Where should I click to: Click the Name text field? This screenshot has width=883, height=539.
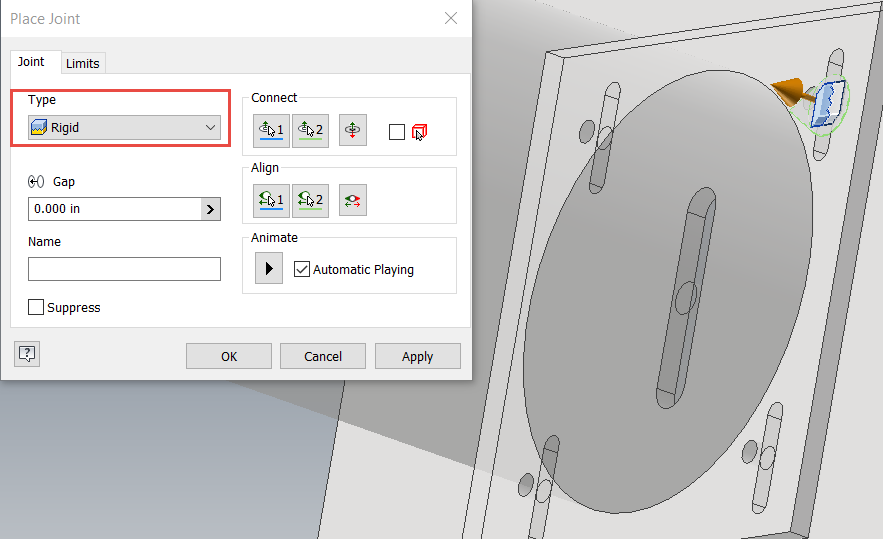click(124, 269)
